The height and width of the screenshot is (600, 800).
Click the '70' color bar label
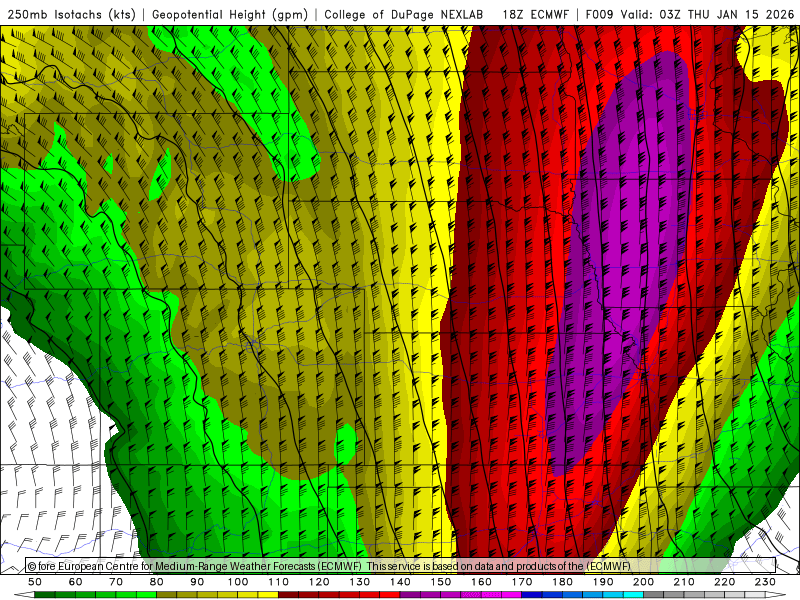click(116, 582)
